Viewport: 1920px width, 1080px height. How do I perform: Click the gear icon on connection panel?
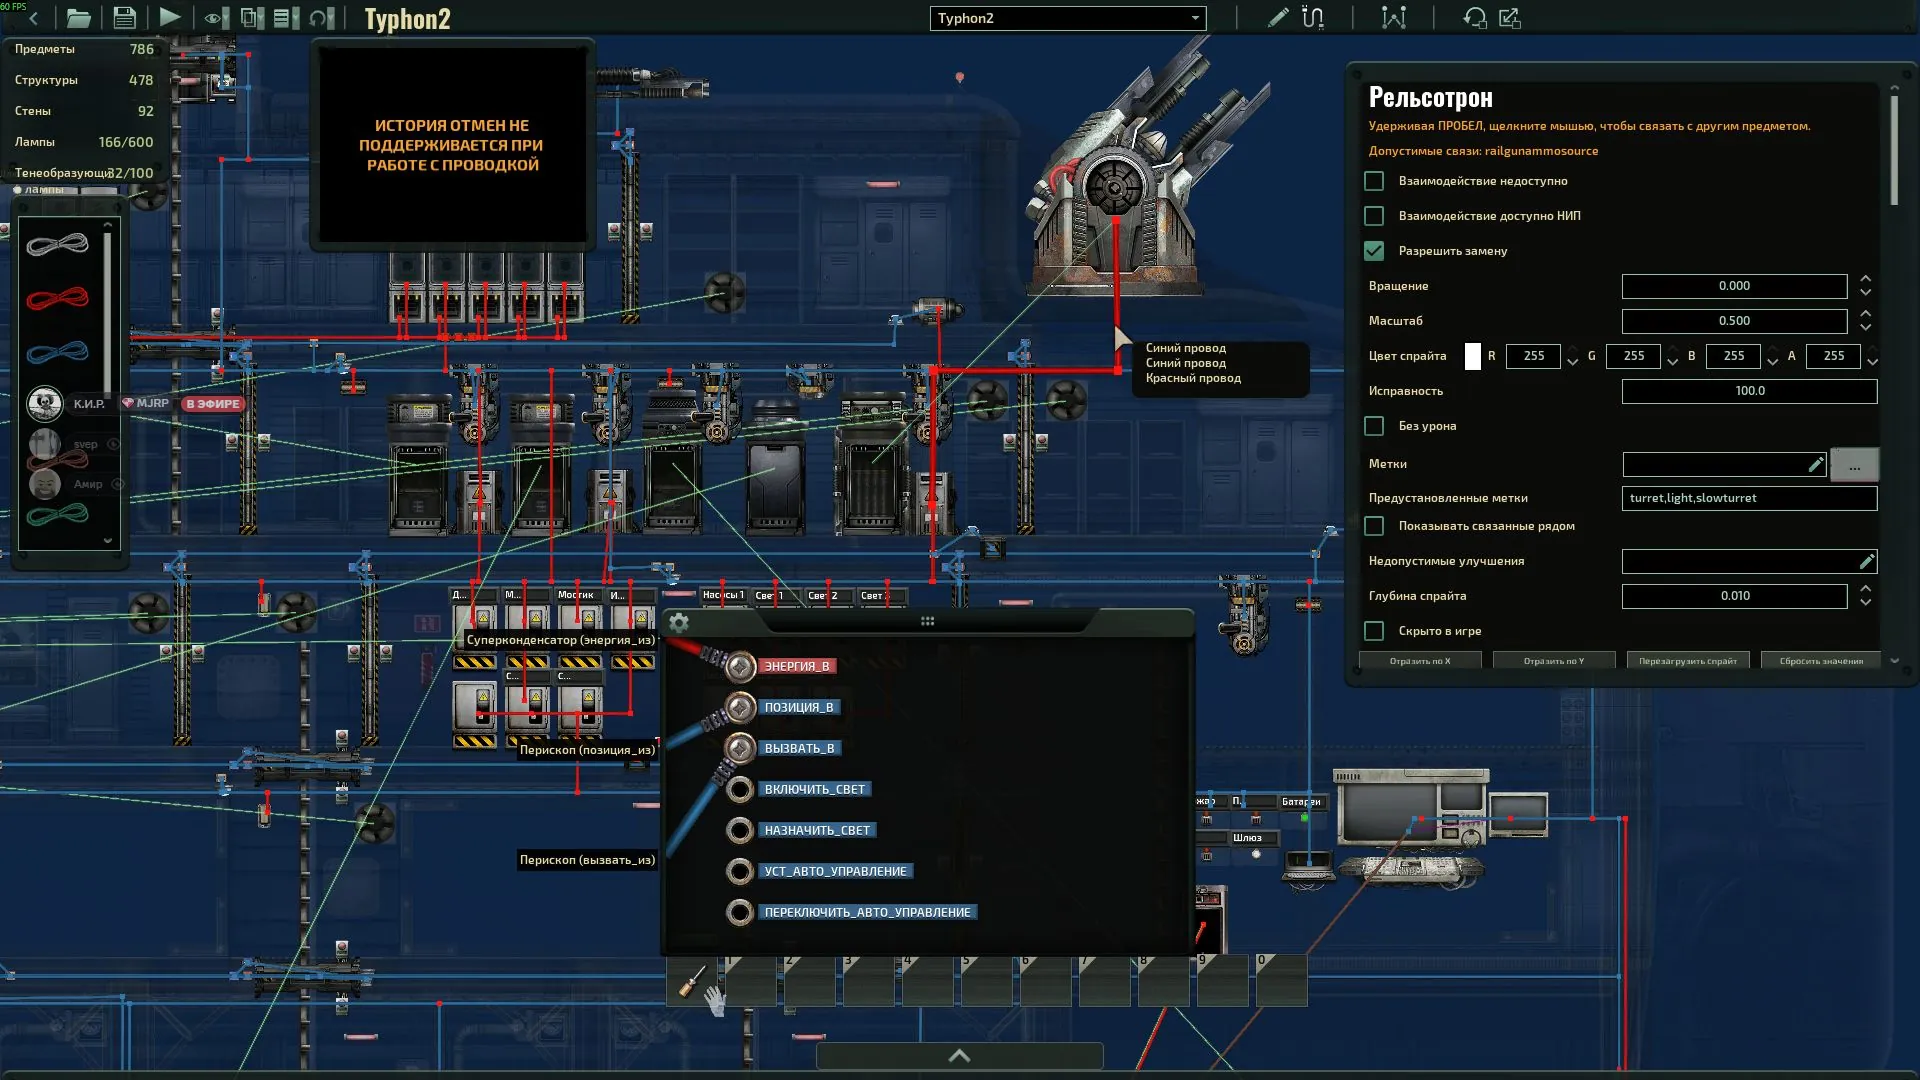pyautogui.click(x=679, y=623)
